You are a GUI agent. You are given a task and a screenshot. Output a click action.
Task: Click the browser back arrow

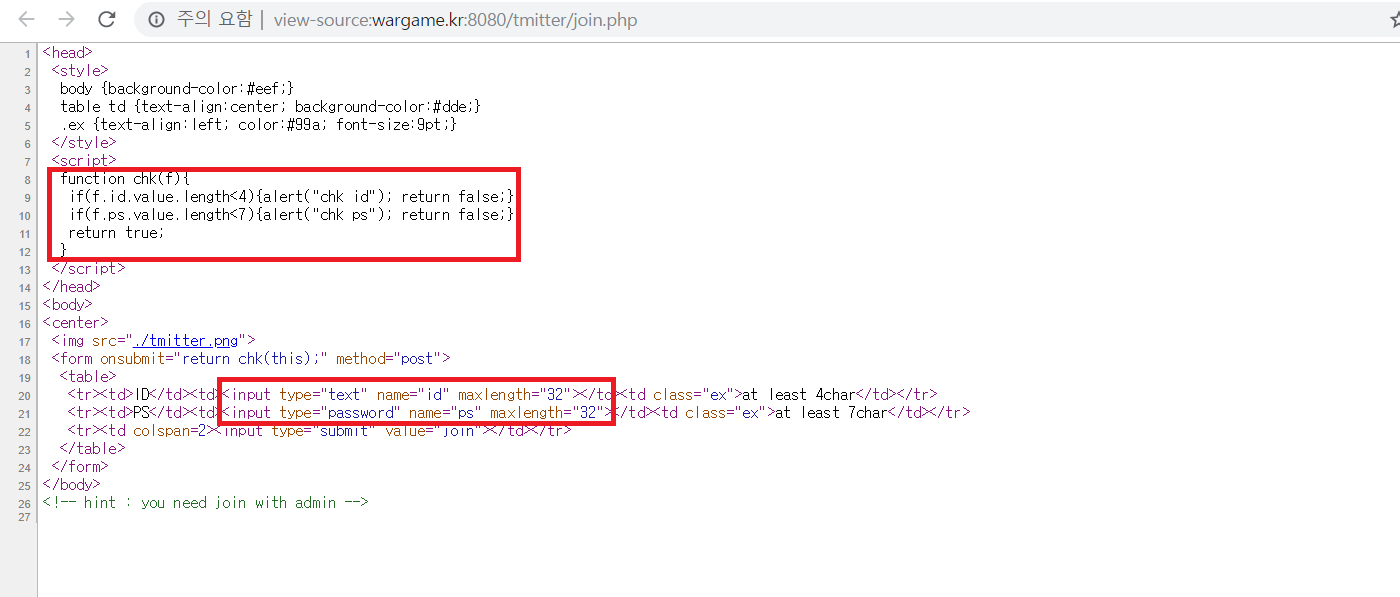[x=27, y=20]
